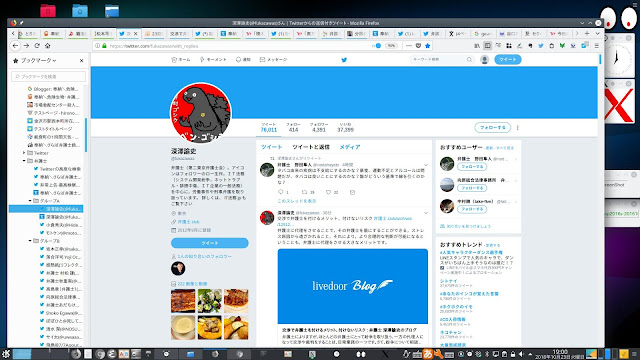
Task: Save page to Pocket icon
Action: tap(418, 46)
